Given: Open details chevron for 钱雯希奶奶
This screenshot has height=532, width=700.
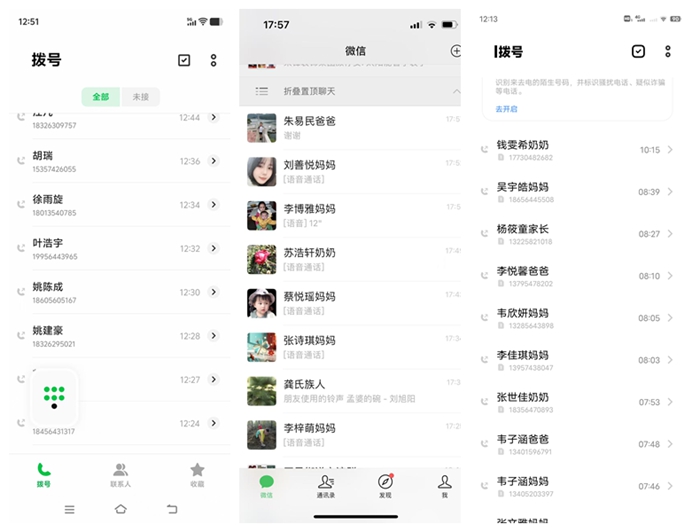Looking at the screenshot, I should [670, 150].
